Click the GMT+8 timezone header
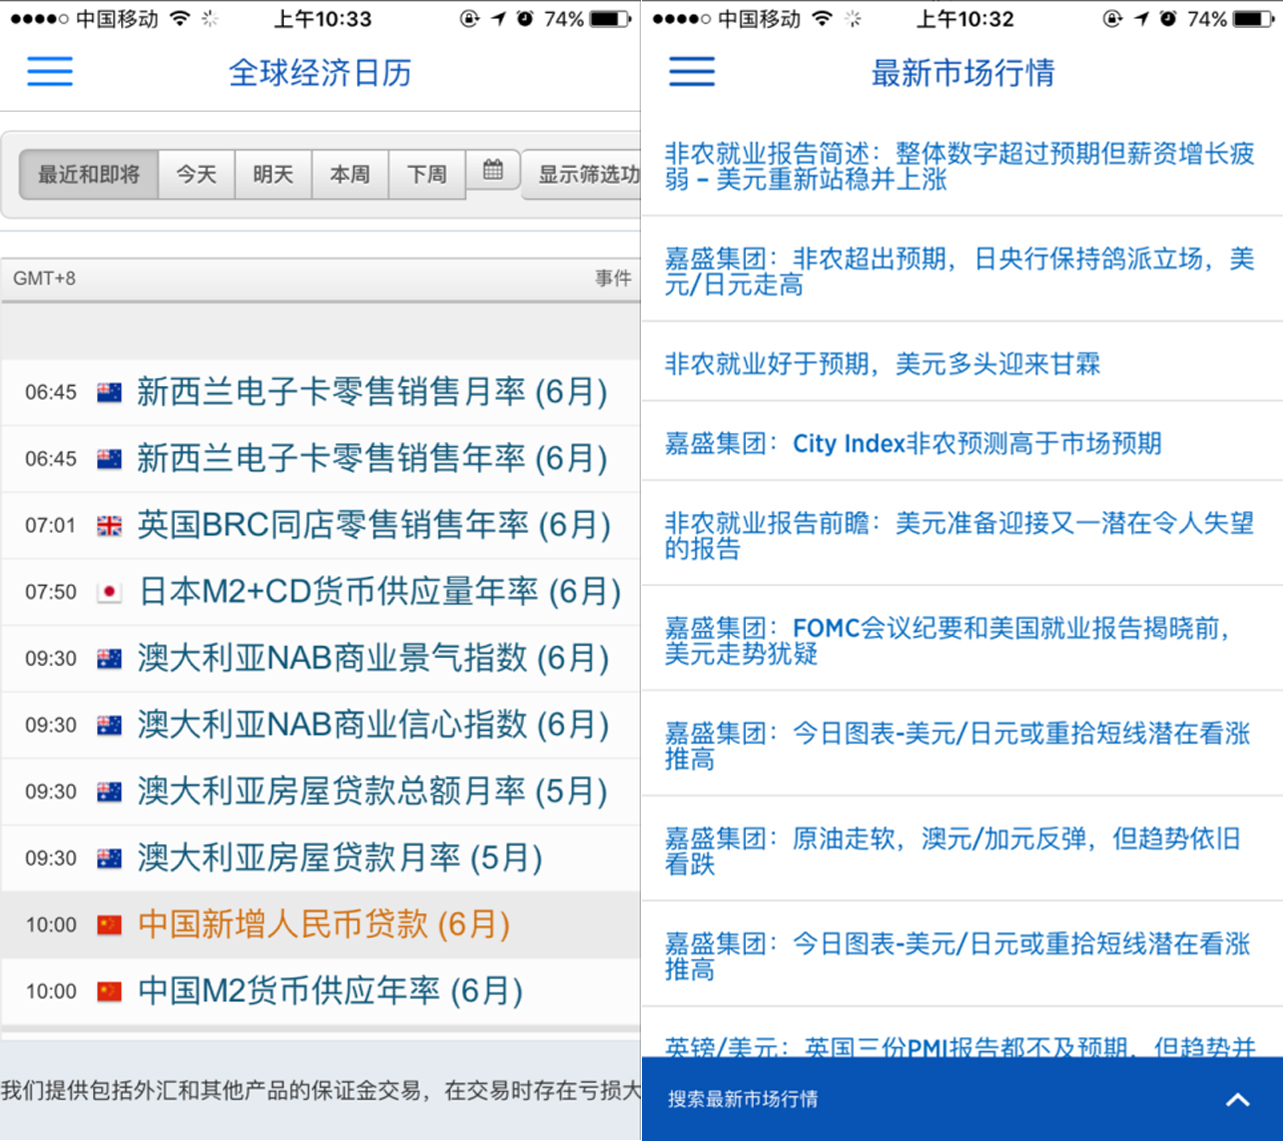This screenshot has width=1283, height=1141. click(44, 278)
